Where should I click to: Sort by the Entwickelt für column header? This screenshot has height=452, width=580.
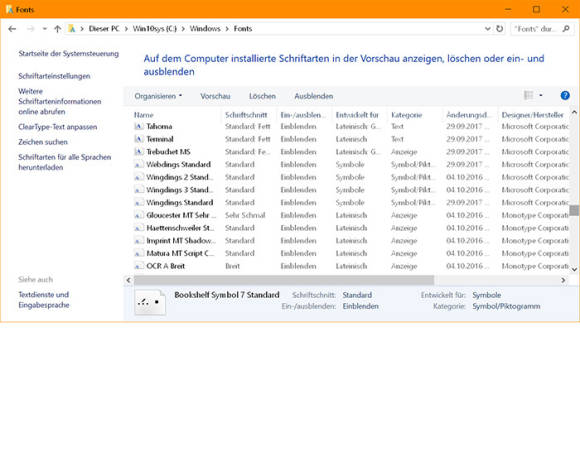click(x=357, y=115)
